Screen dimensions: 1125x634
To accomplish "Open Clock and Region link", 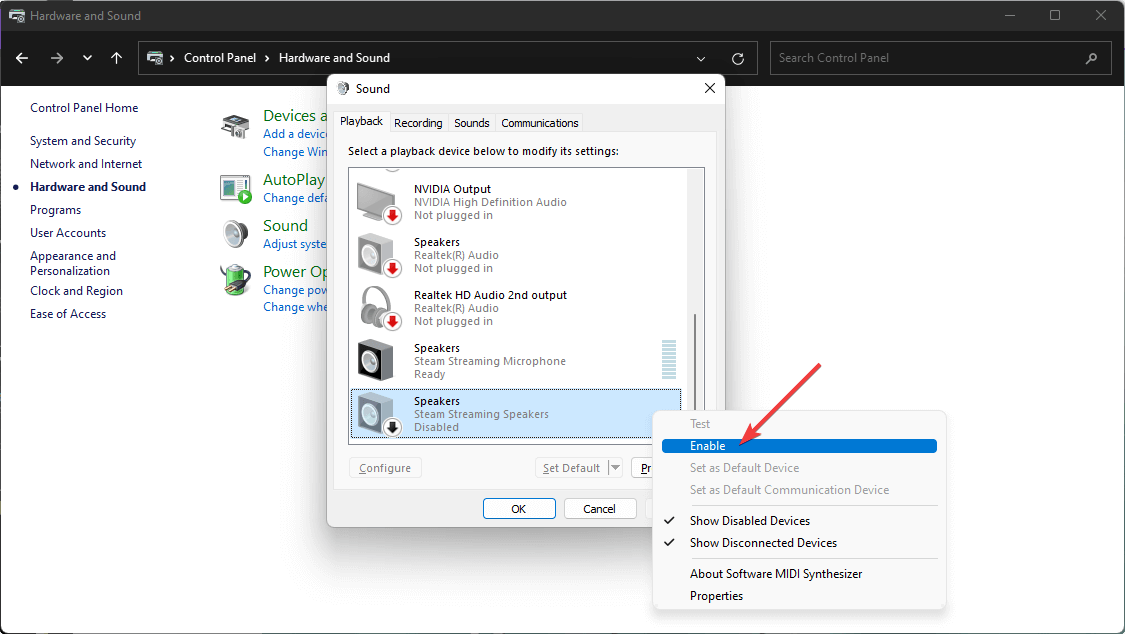I will 76,290.
